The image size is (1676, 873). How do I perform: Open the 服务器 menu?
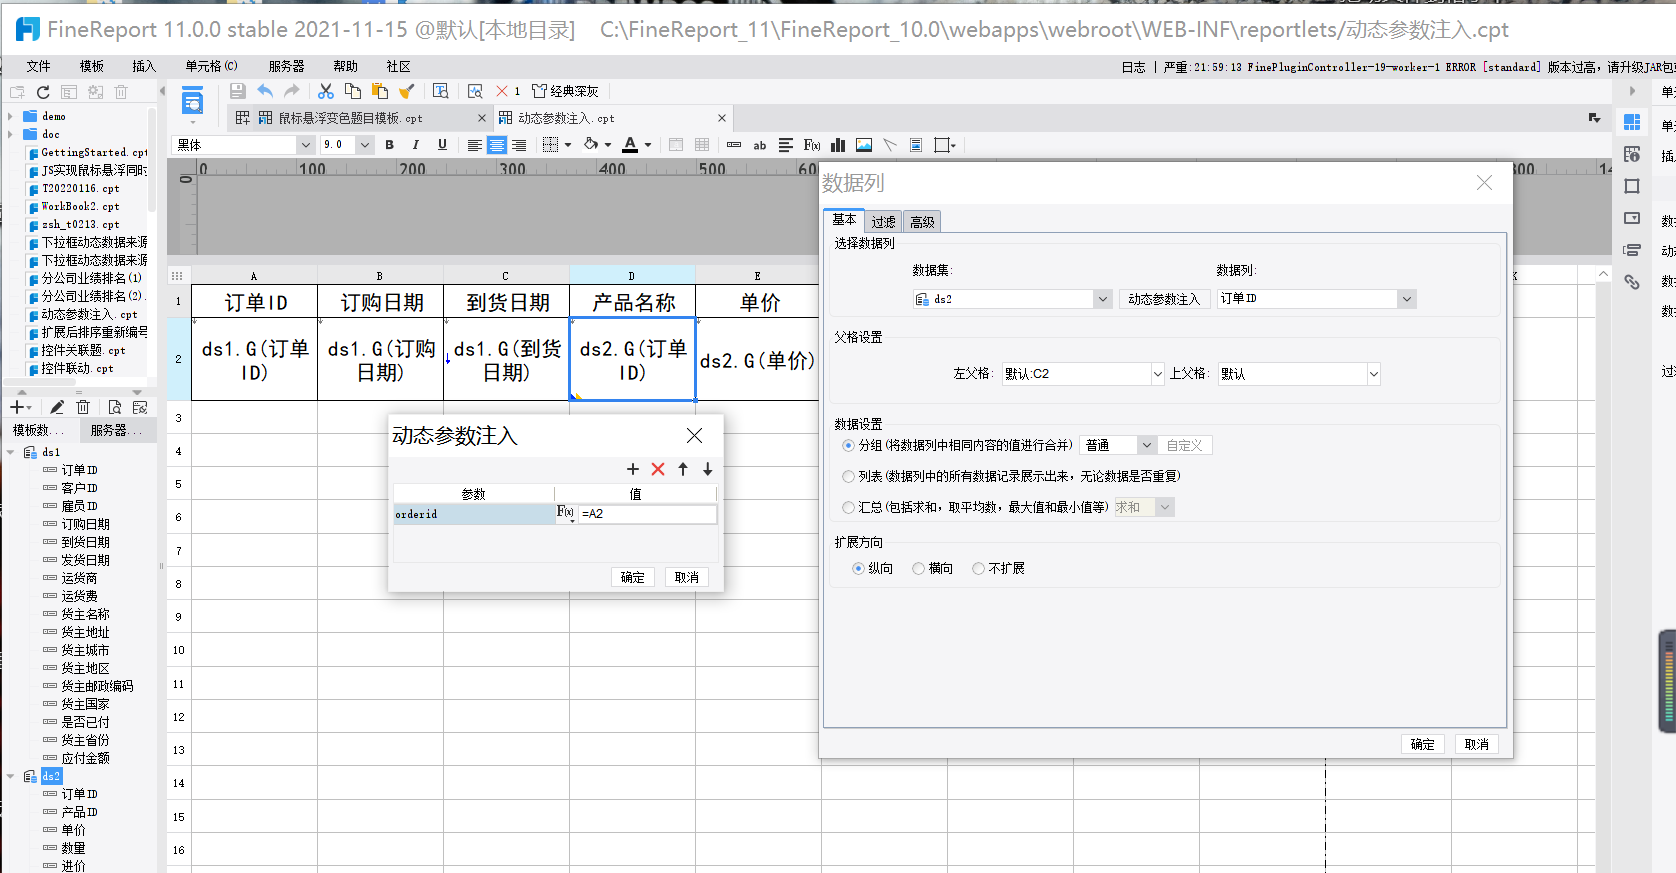tap(286, 66)
